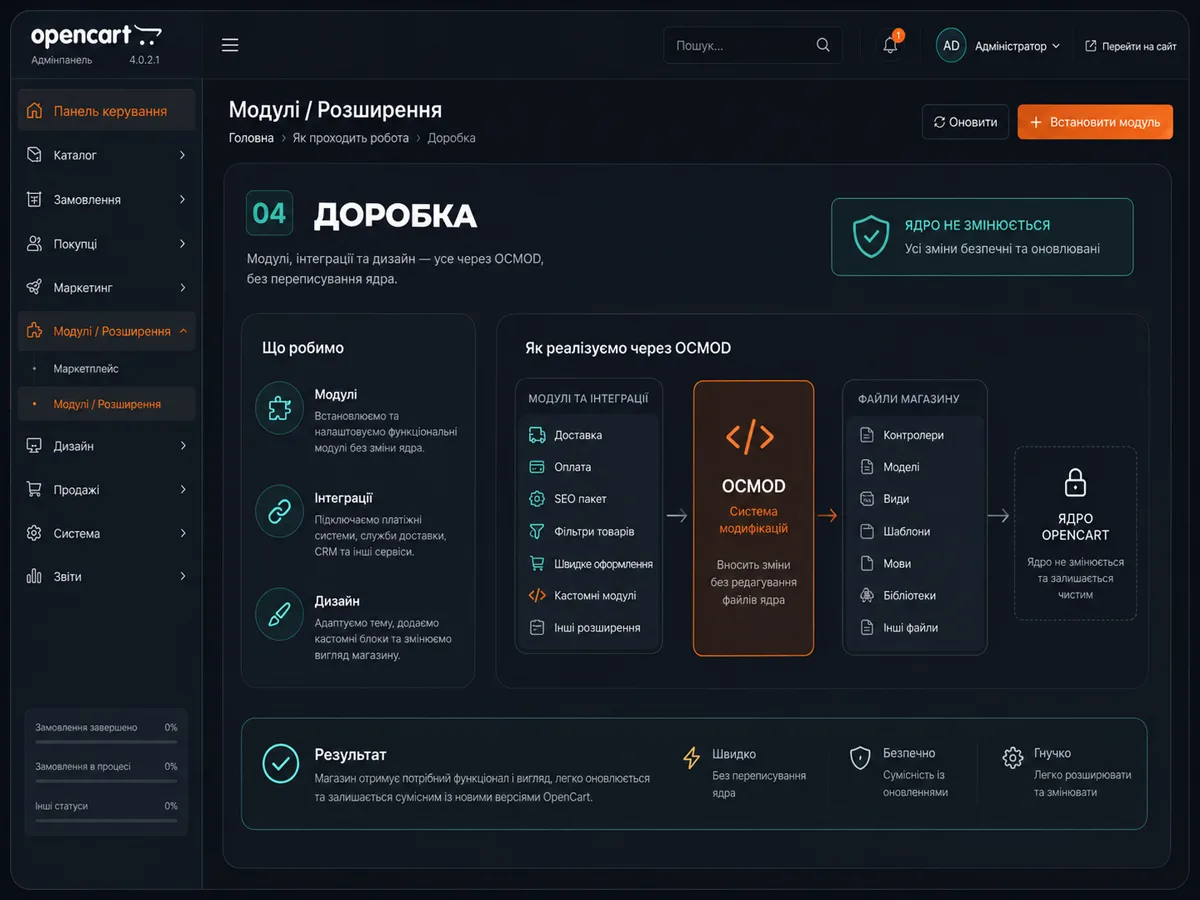Click the Модулі та інтеграції column header
The height and width of the screenshot is (900, 1200).
(588, 399)
